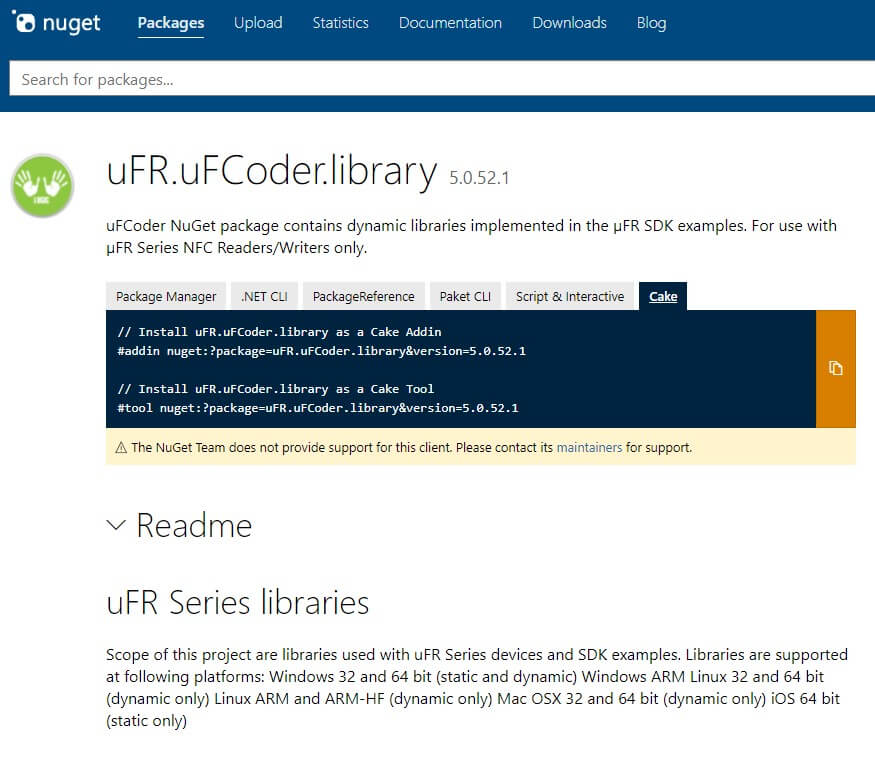Viewport: 875px width, 761px height.
Task: Select the .NET CLI tab
Action: [x=264, y=296]
